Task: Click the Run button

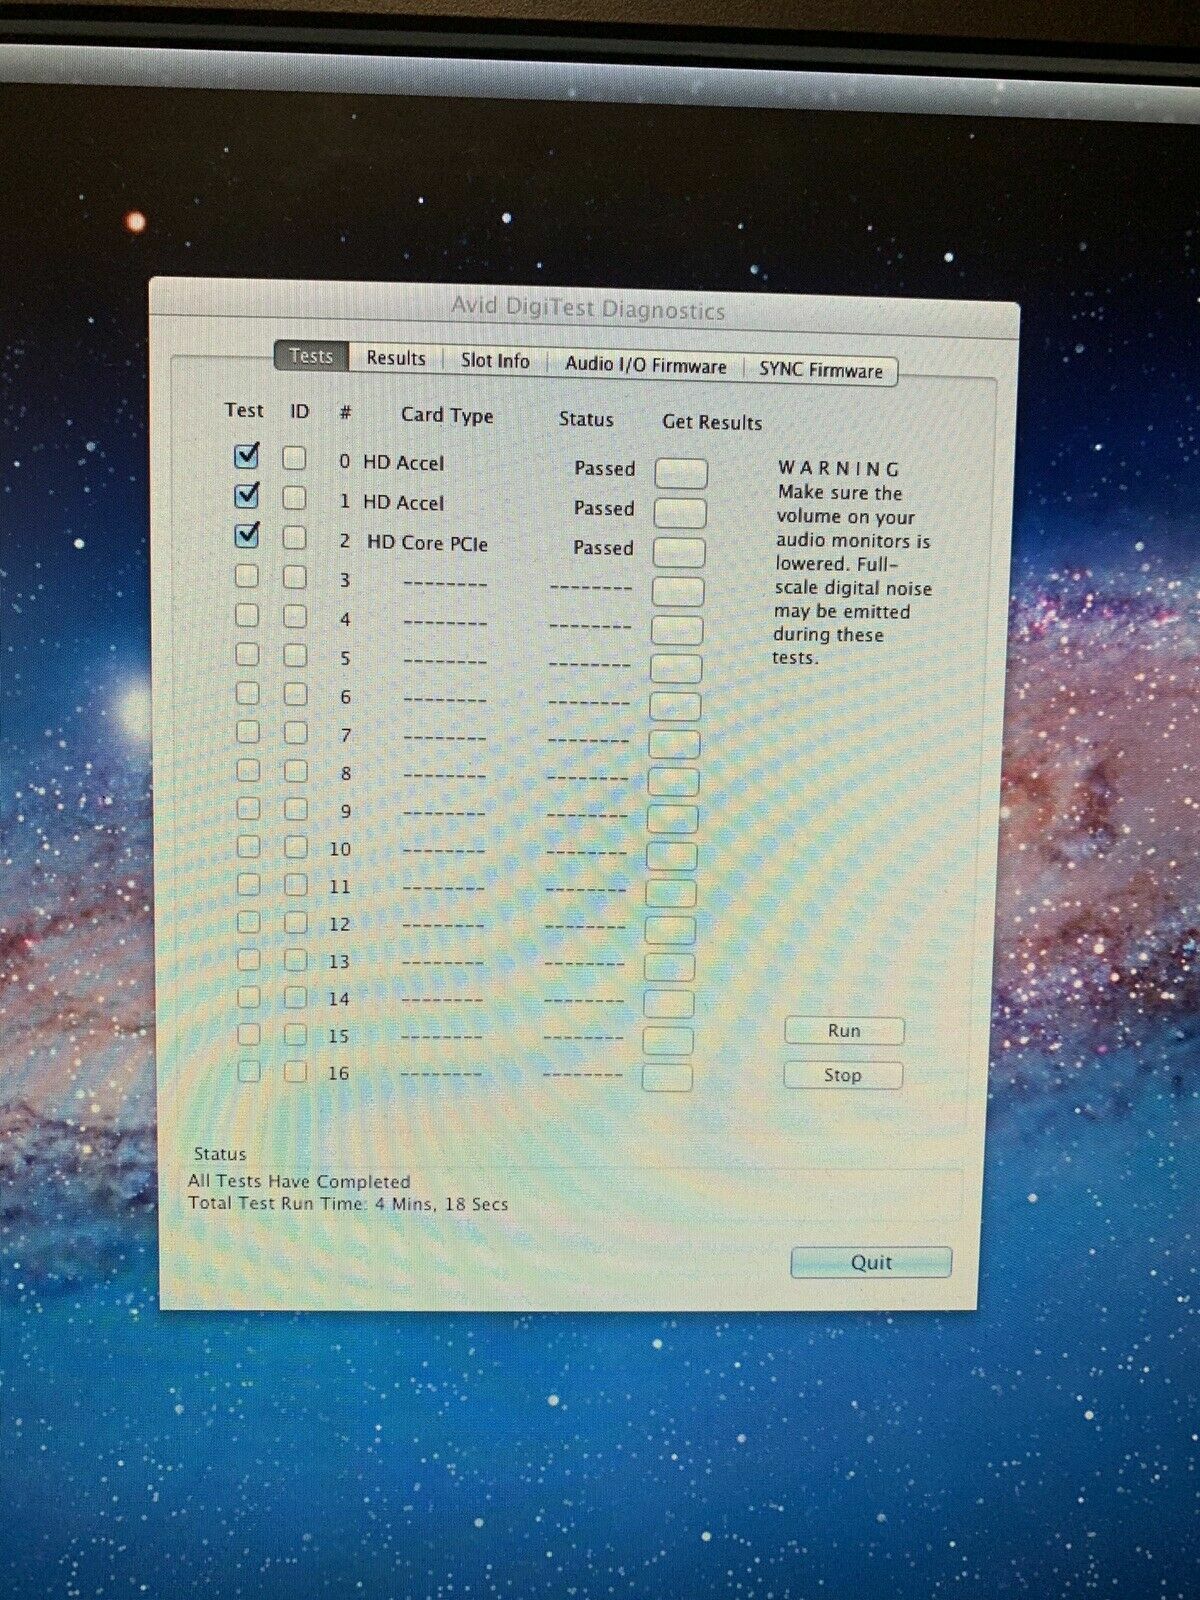Action: coord(844,1030)
